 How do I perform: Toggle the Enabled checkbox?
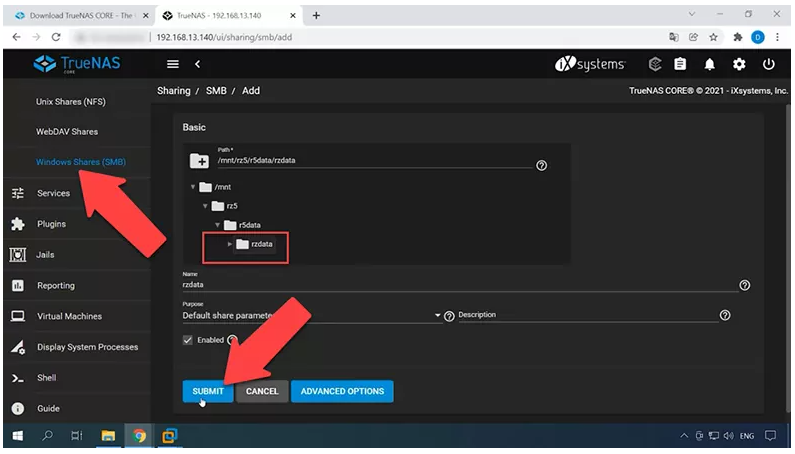188,340
